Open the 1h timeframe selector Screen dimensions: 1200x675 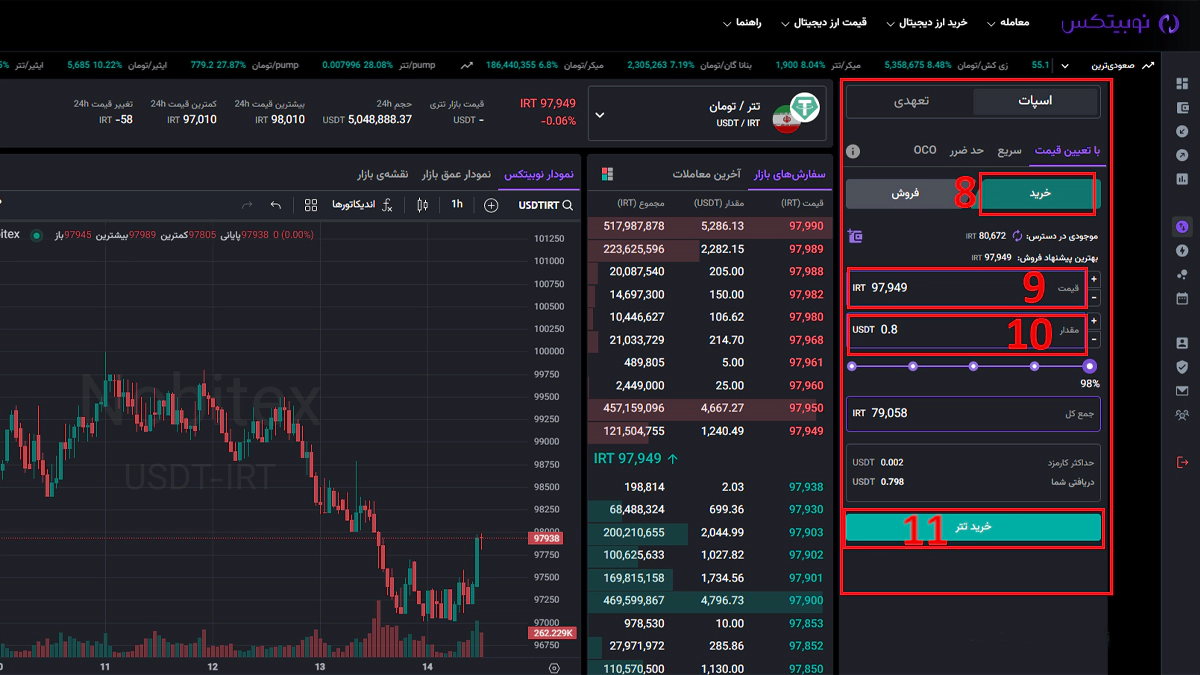click(457, 205)
